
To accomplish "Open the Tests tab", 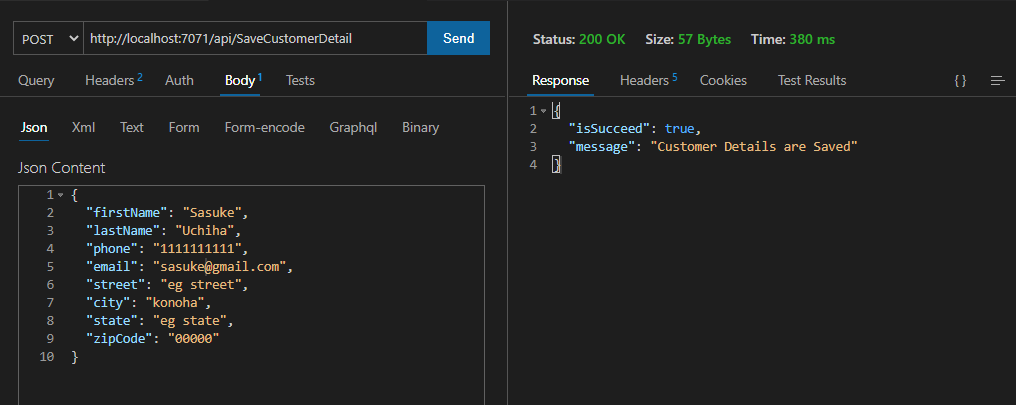I will (300, 80).
